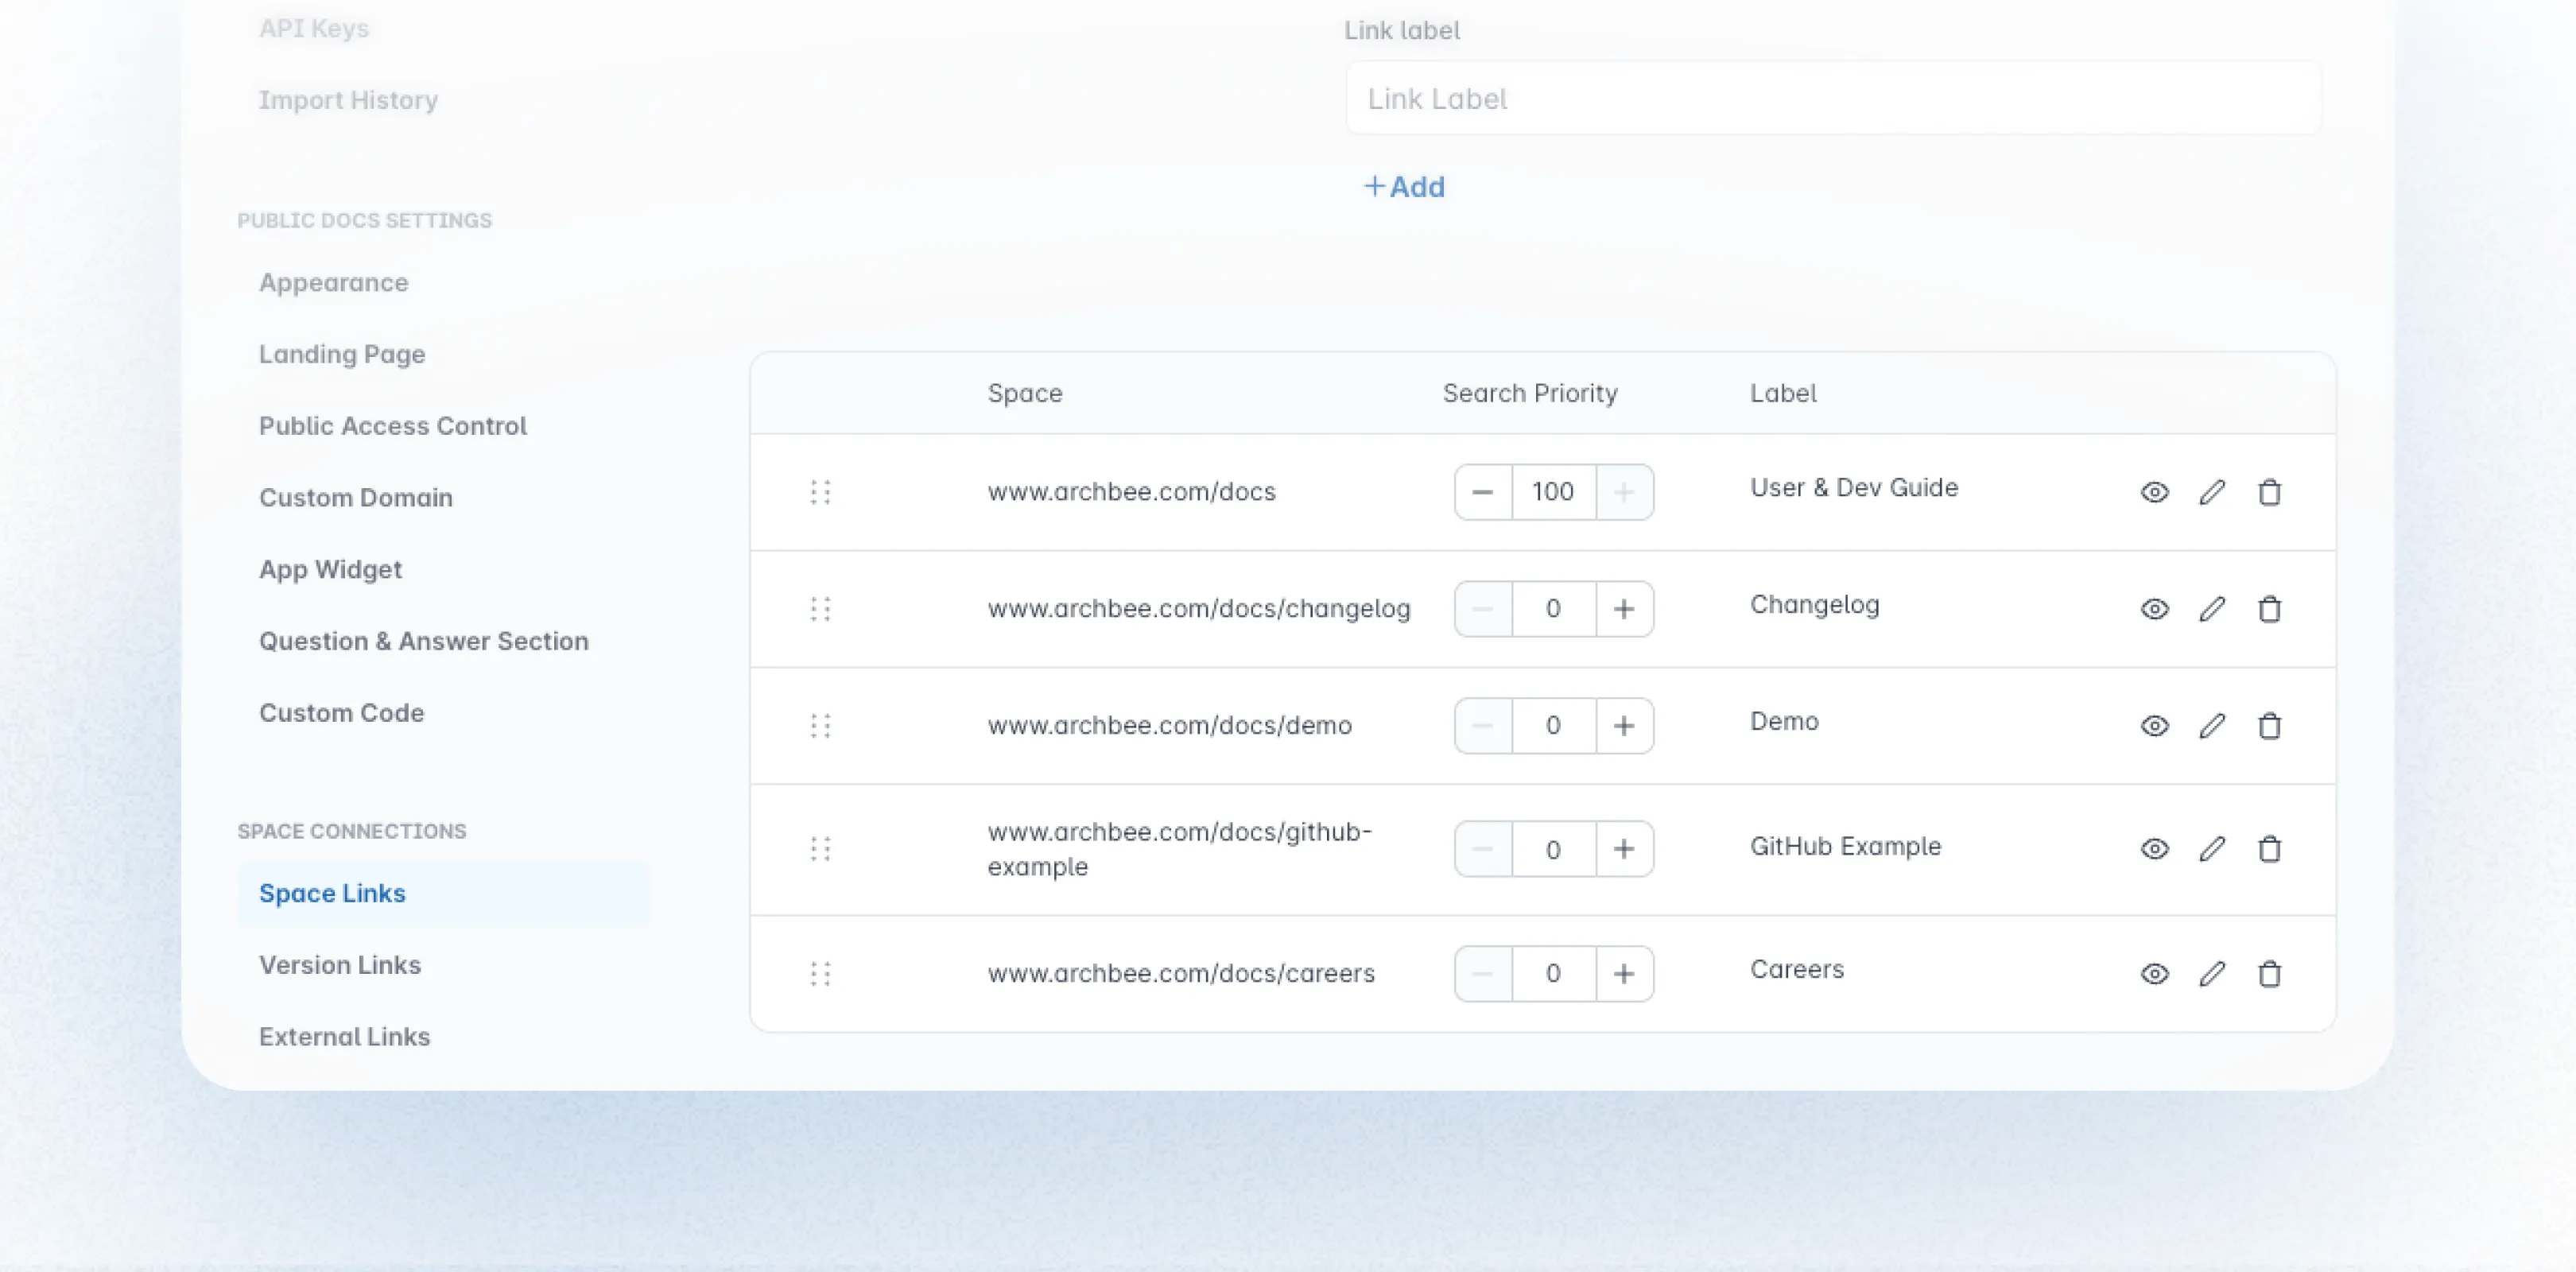This screenshot has height=1272, width=2576.
Task: Edit the User & Dev Guide space link
Action: coord(2212,492)
